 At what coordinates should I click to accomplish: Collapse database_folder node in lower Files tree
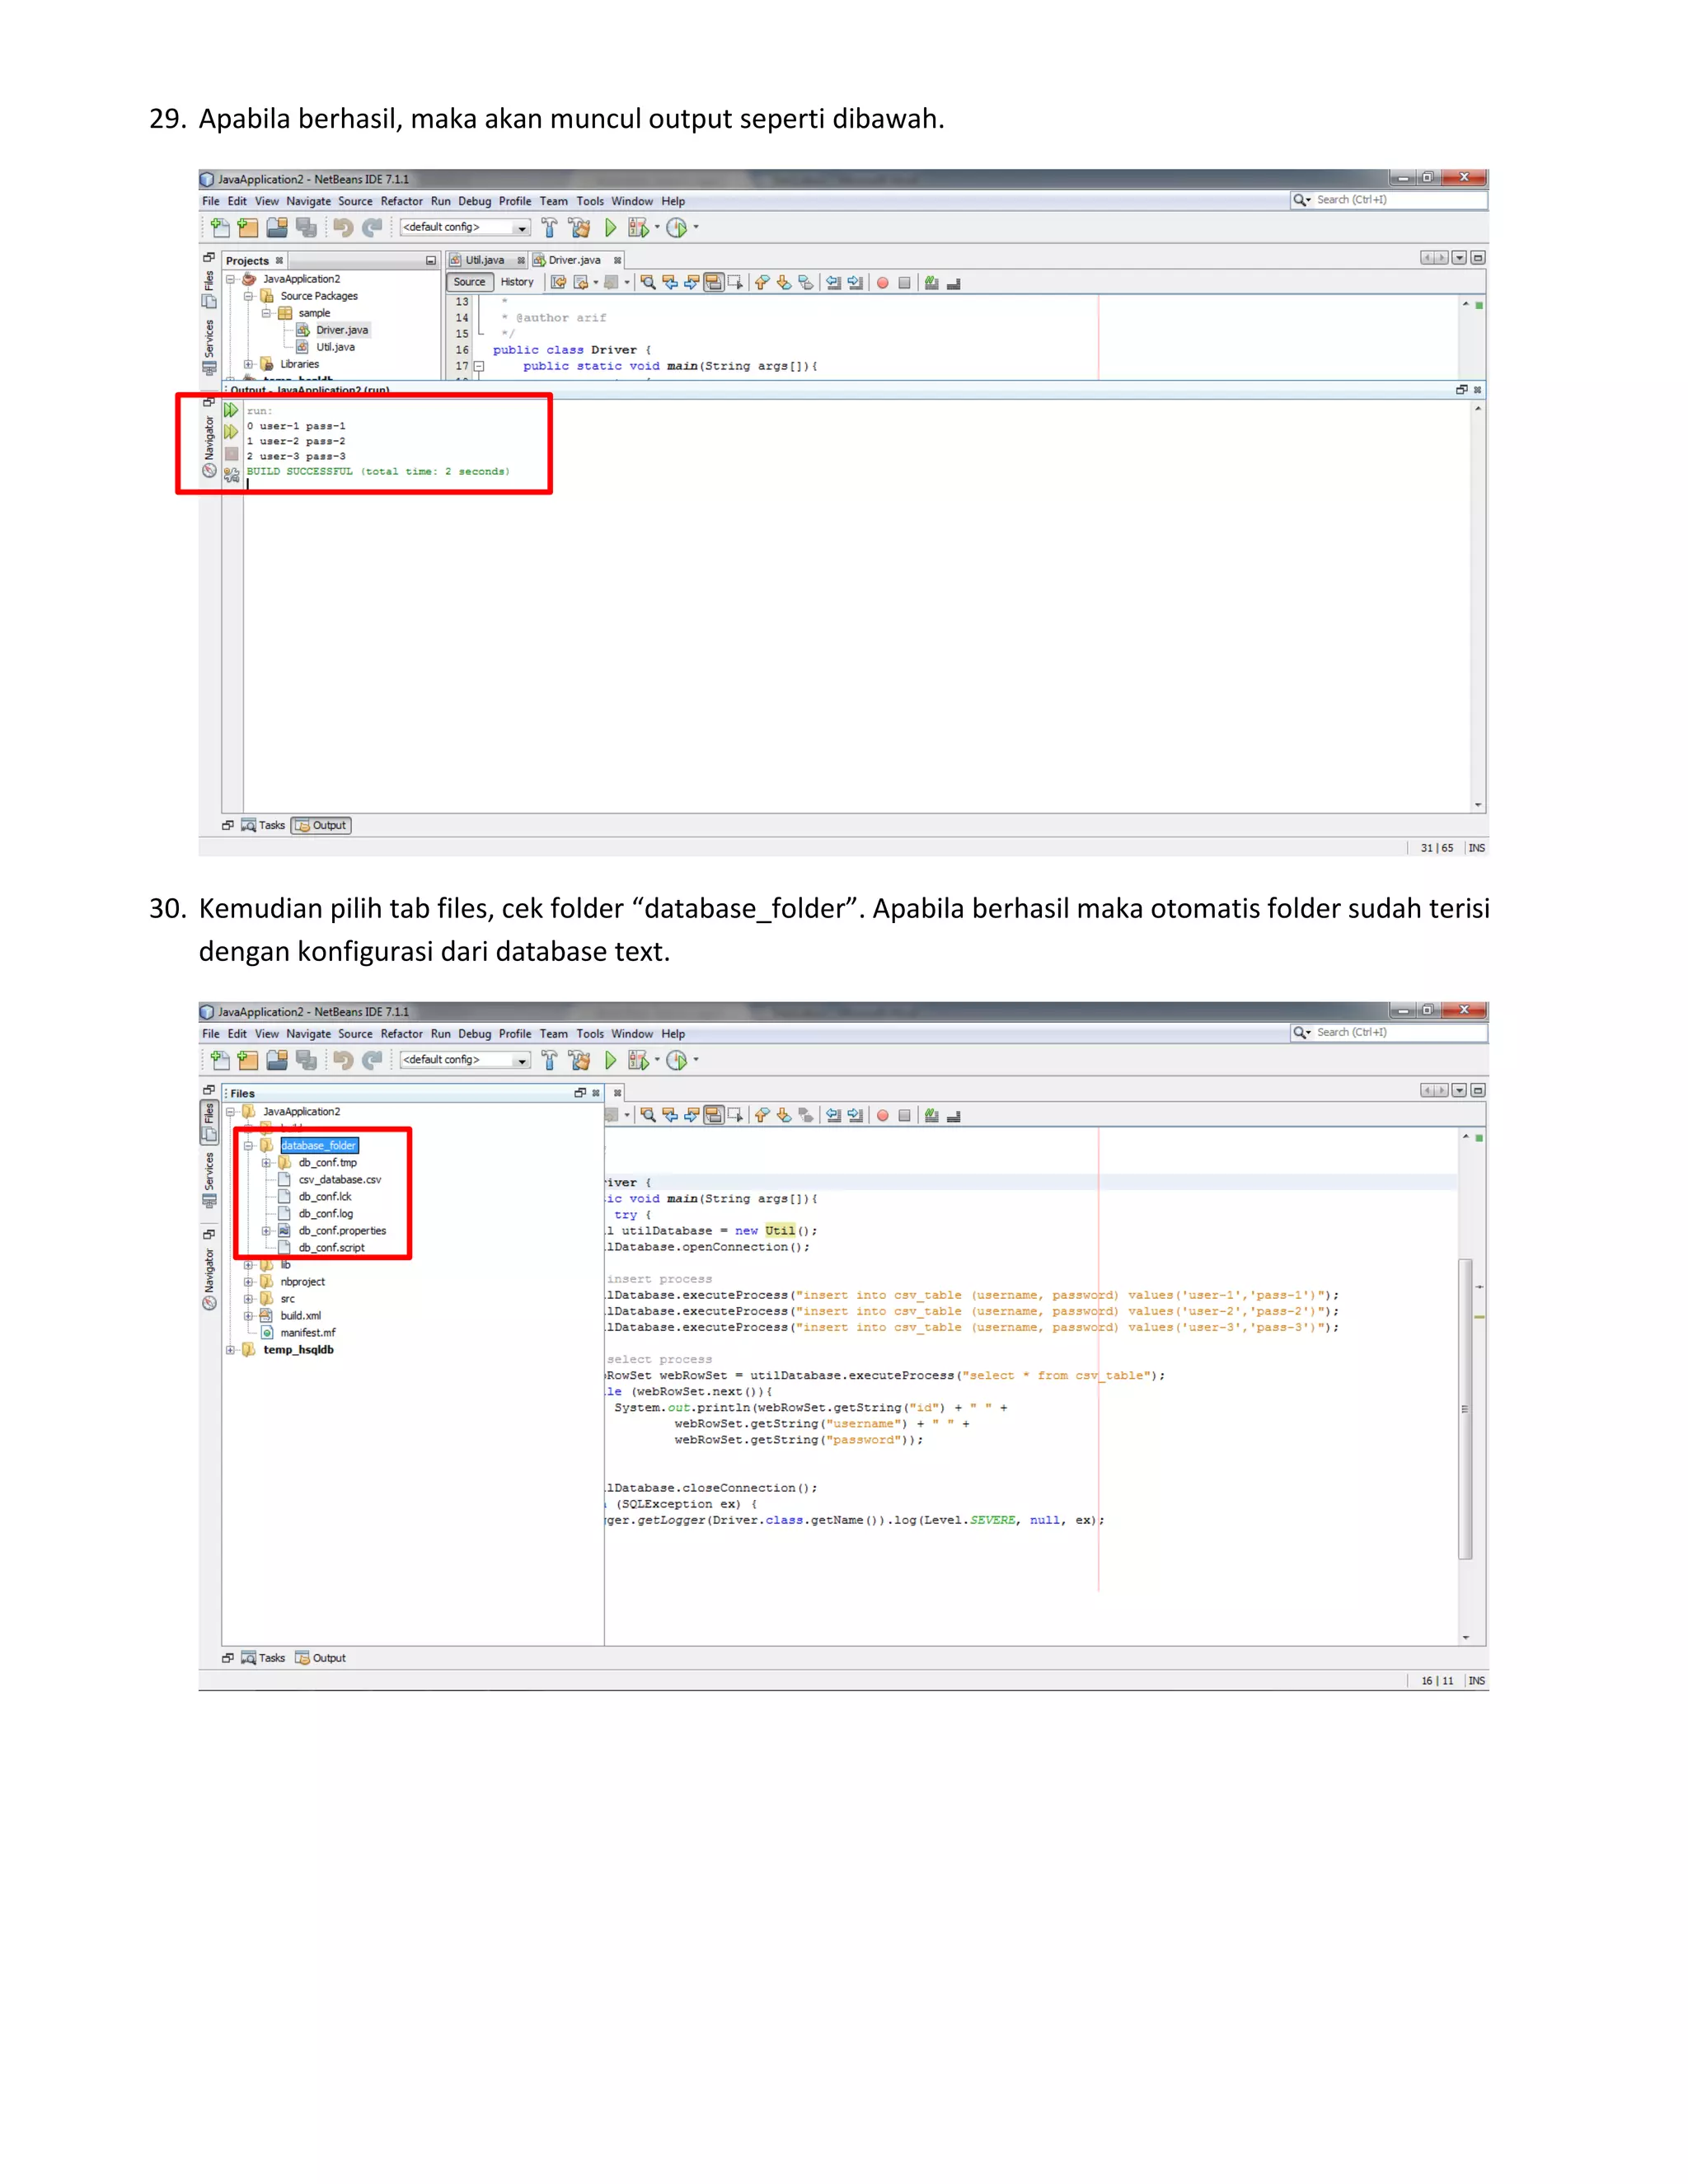click(248, 1145)
